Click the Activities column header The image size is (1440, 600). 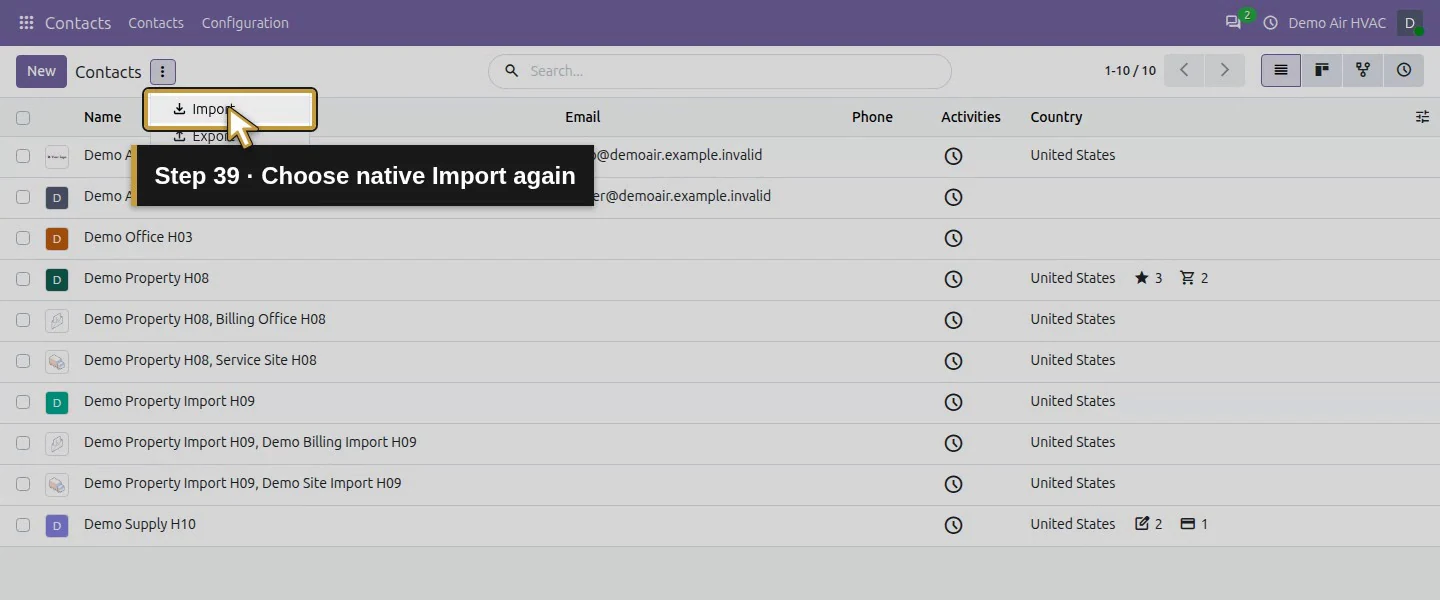coord(970,117)
